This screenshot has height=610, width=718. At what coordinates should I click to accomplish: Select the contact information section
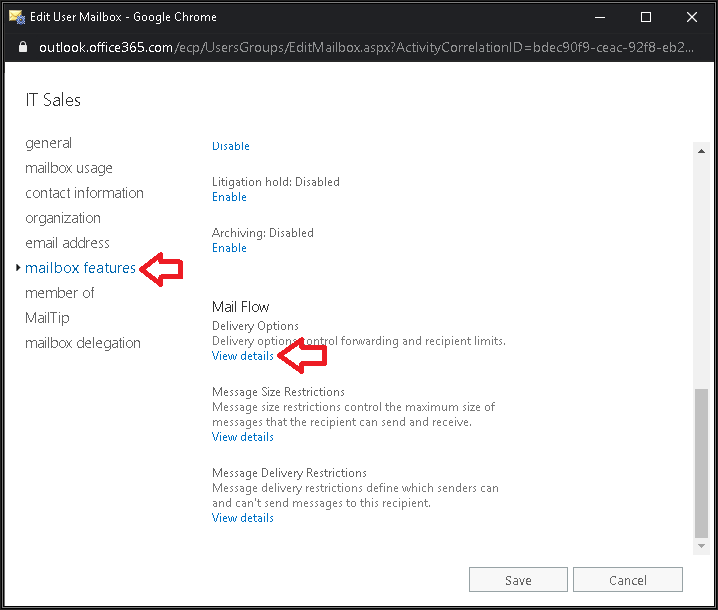tap(84, 193)
